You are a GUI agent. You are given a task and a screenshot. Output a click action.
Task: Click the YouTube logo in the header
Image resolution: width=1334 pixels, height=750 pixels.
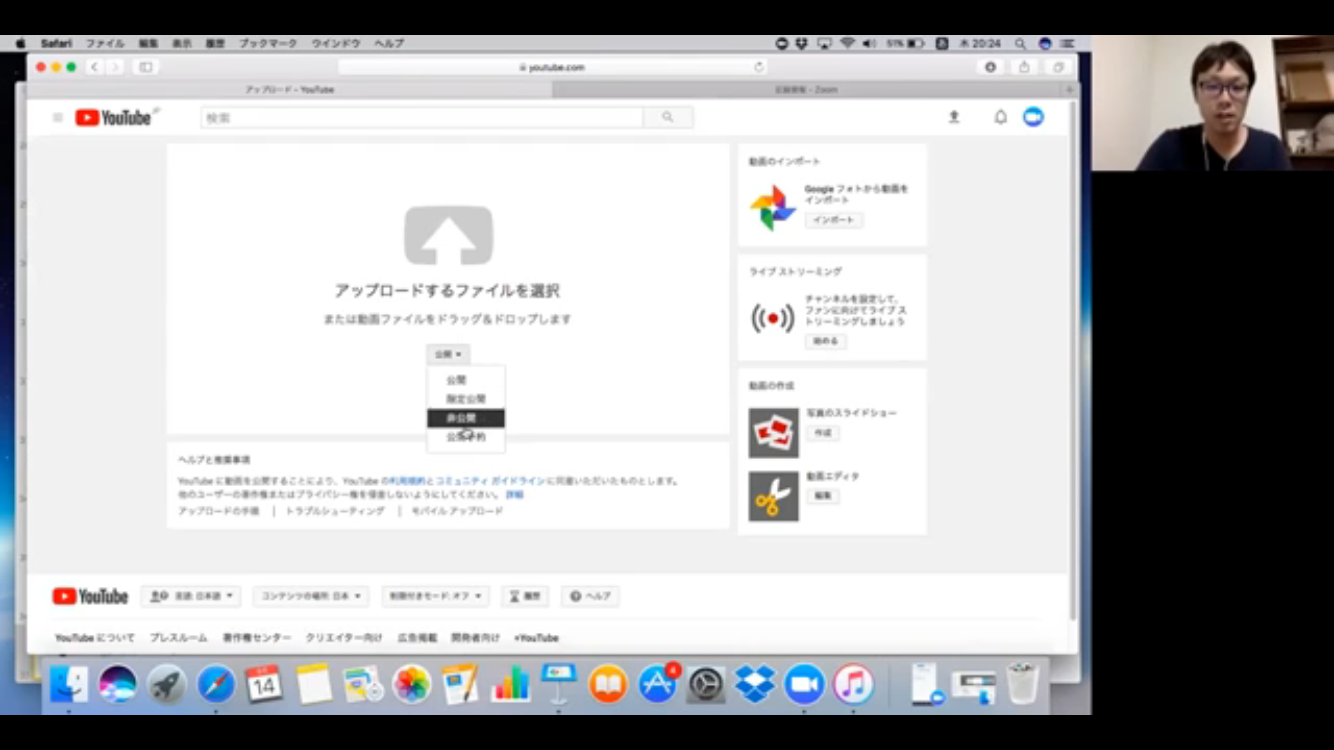[x=113, y=118]
